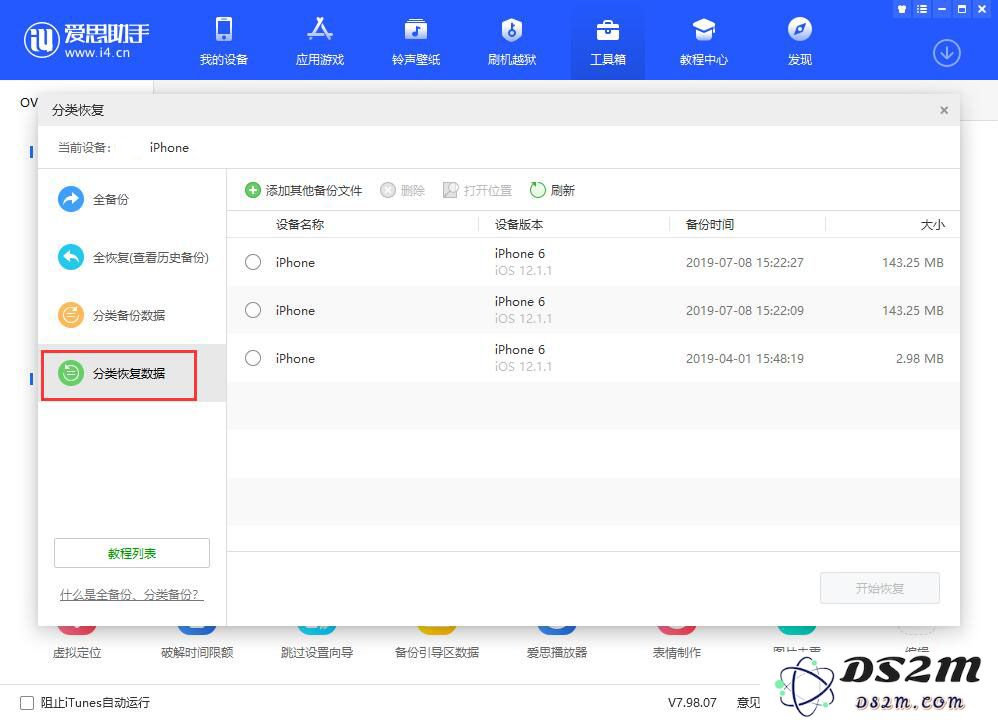
Task: Open the 我的设备 device icon
Action: (223, 41)
